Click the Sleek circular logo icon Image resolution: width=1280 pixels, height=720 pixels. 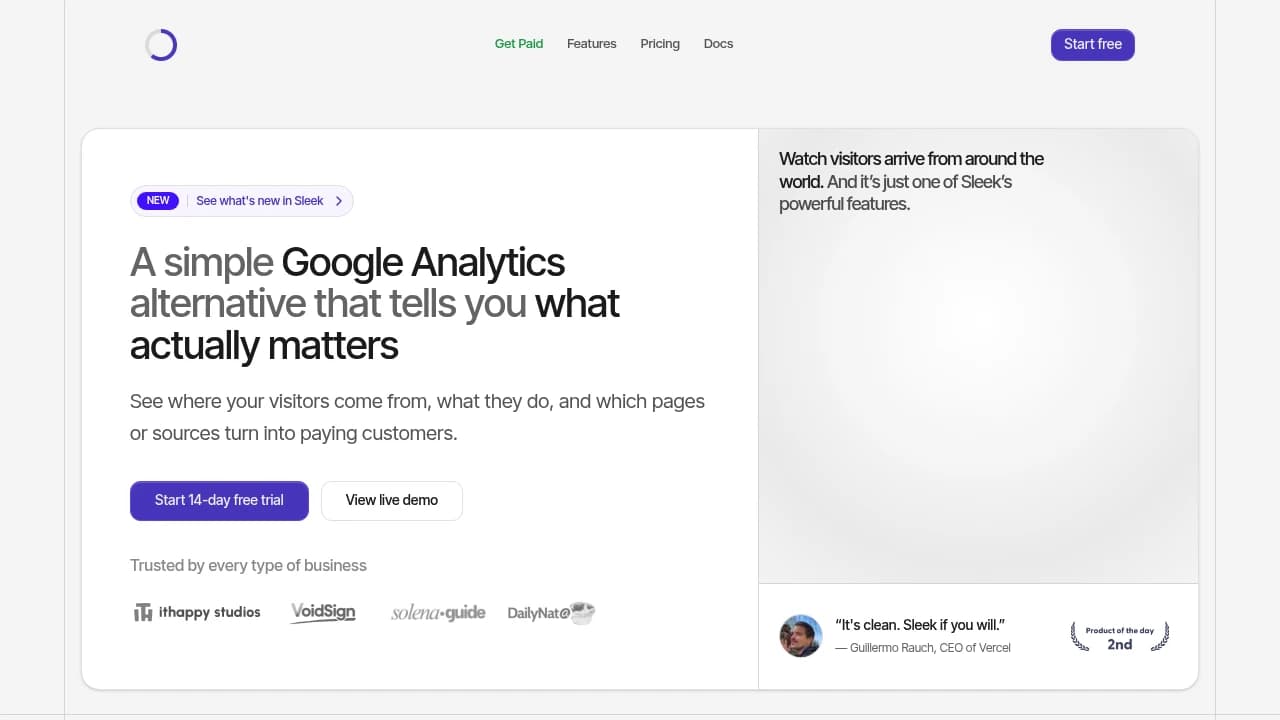(x=161, y=45)
